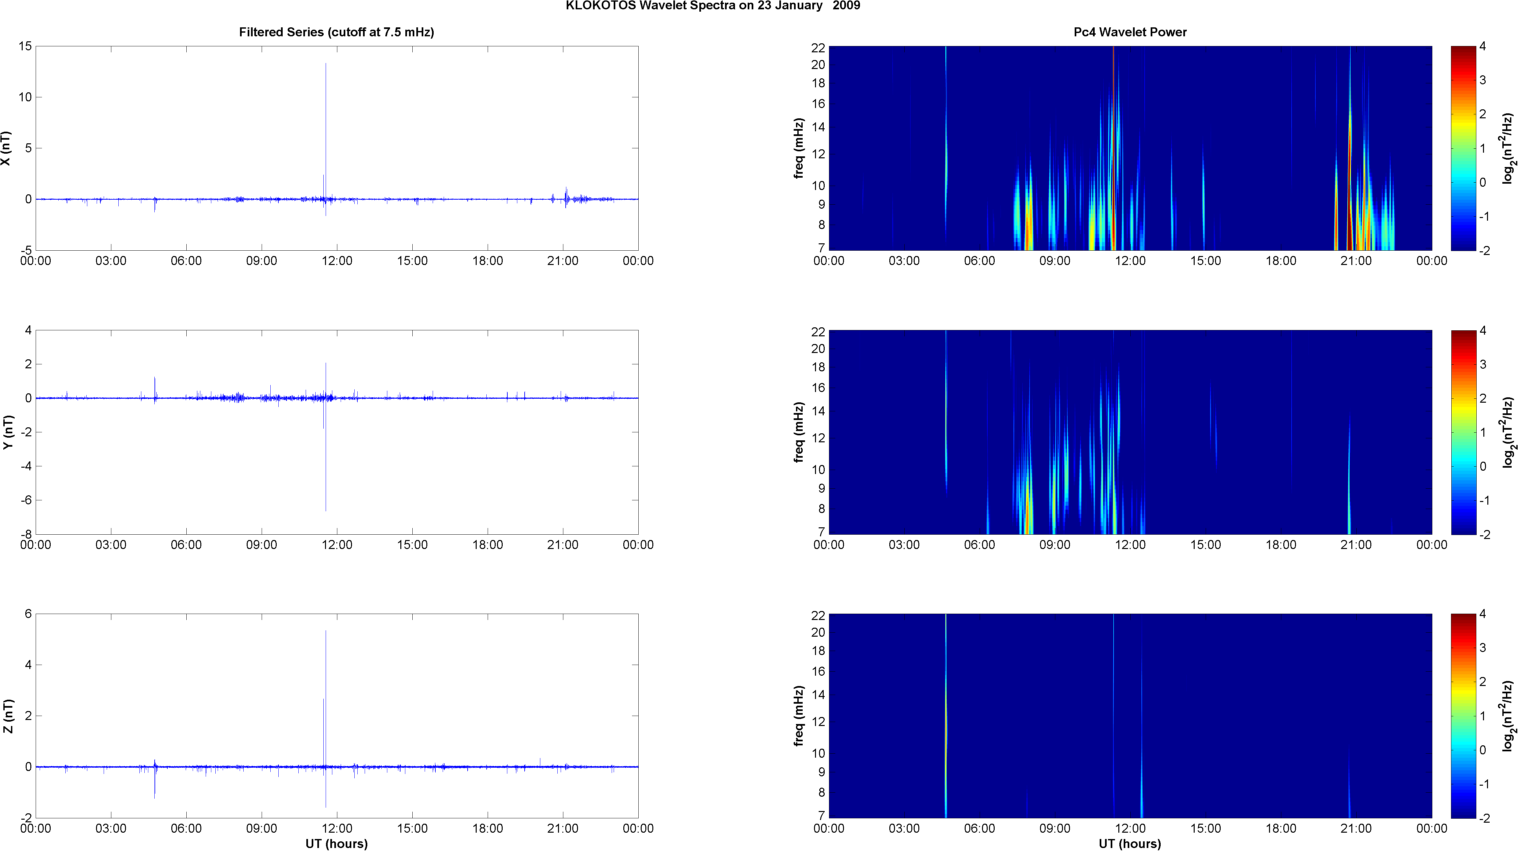This screenshot has height=851, width=1518.
Task: Click freq (mHz) label of the top spectrogram
Action: pos(799,148)
